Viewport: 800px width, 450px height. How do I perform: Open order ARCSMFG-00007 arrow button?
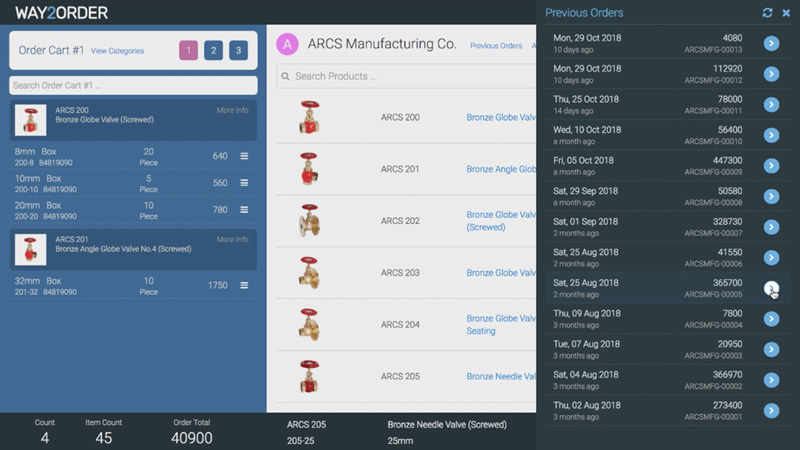(771, 227)
